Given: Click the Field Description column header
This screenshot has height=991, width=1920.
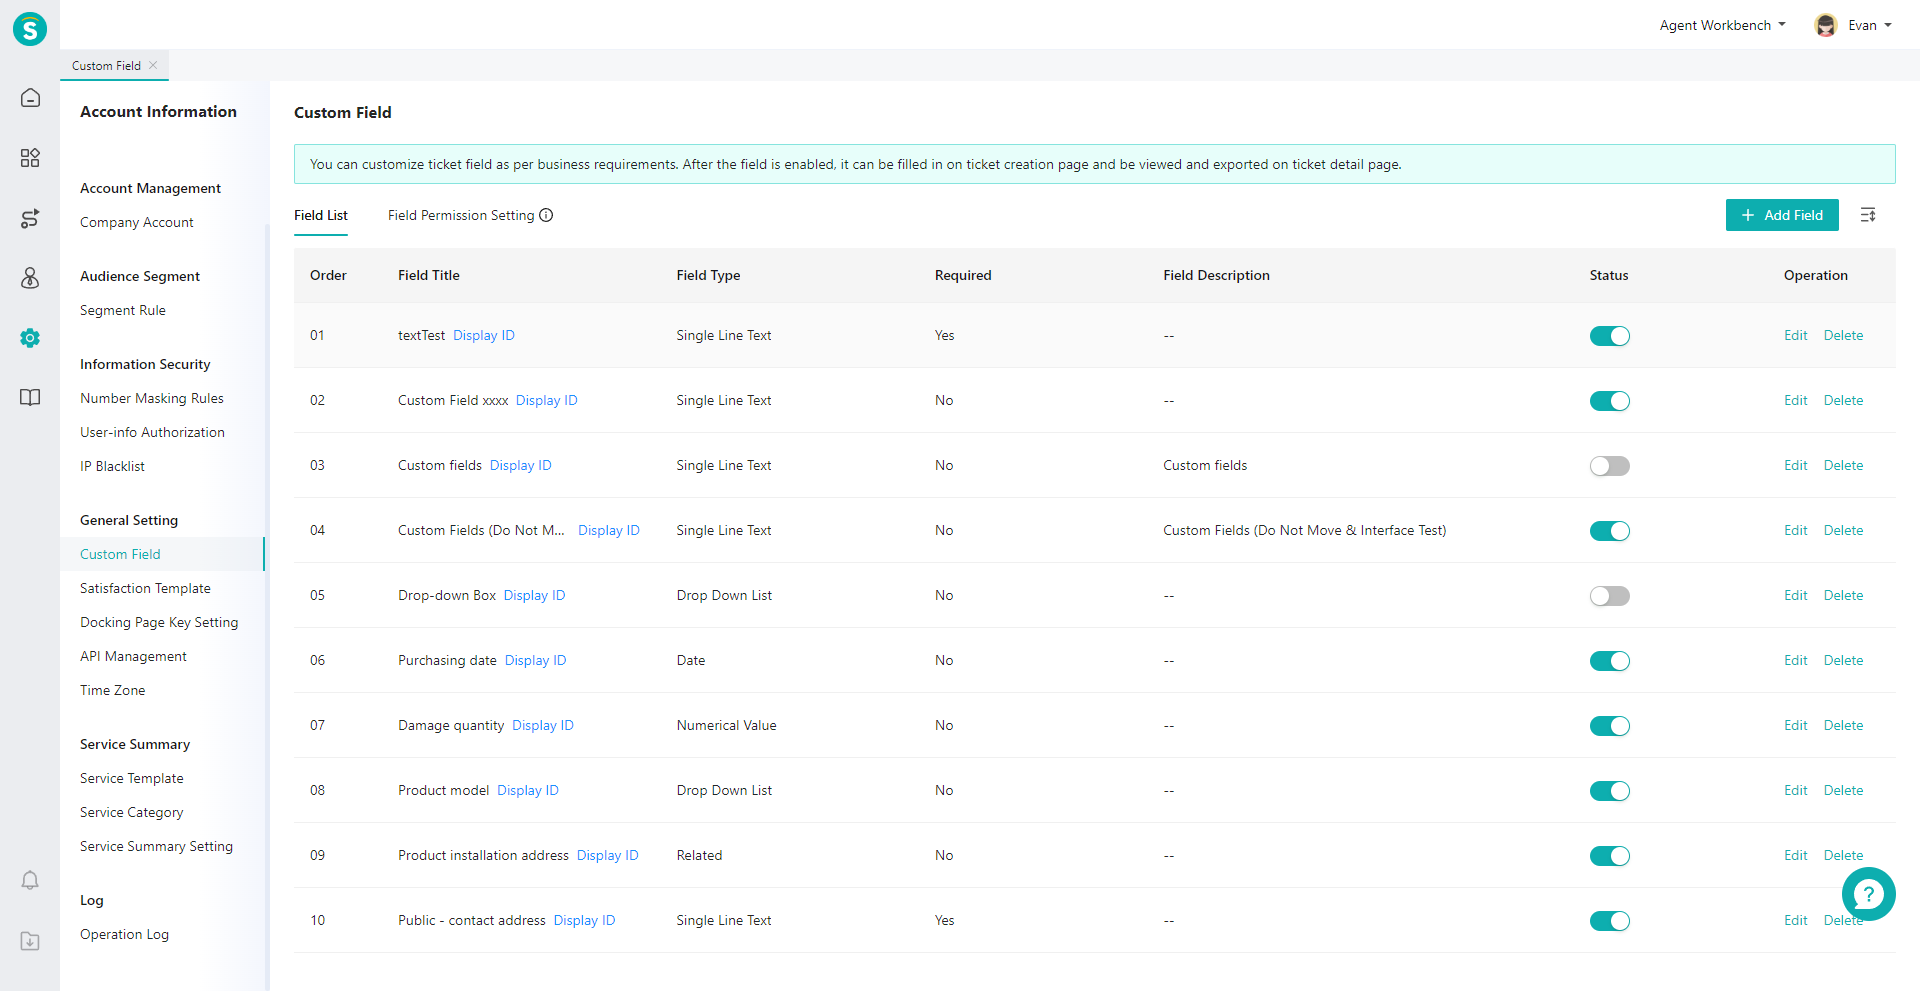Looking at the screenshot, I should pos(1216,275).
